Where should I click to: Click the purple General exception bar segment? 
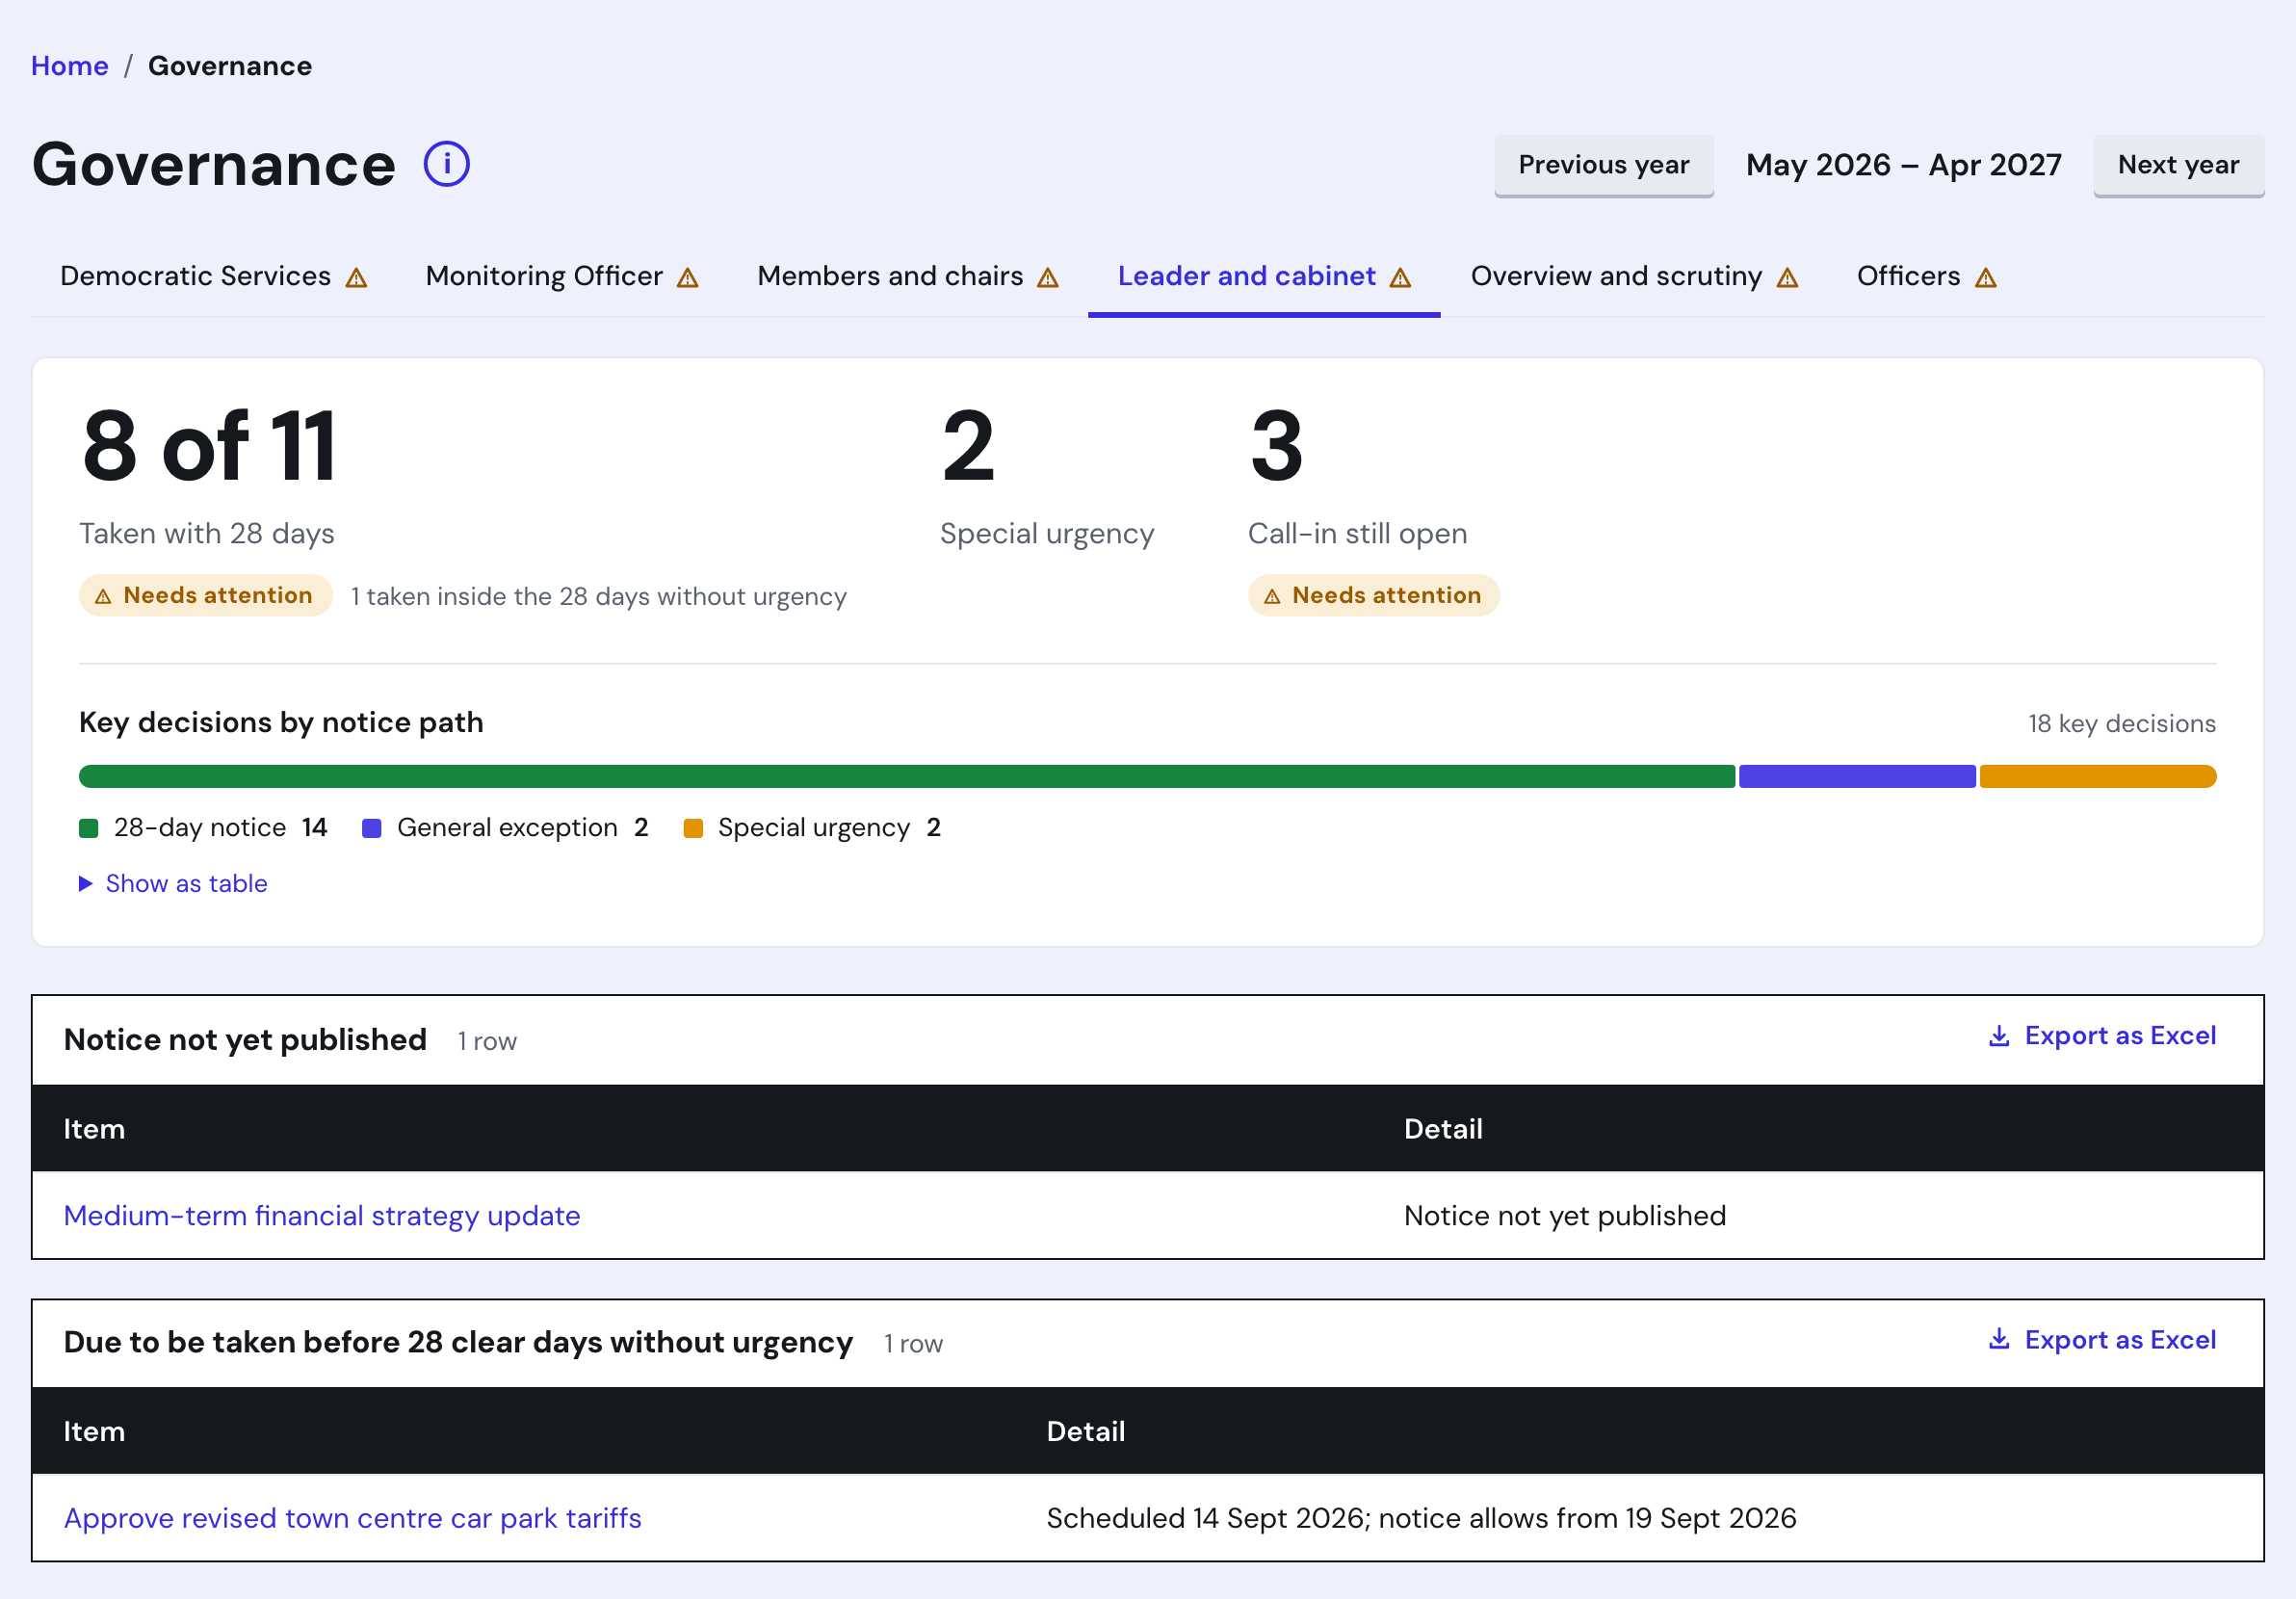pyautogui.click(x=1857, y=777)
